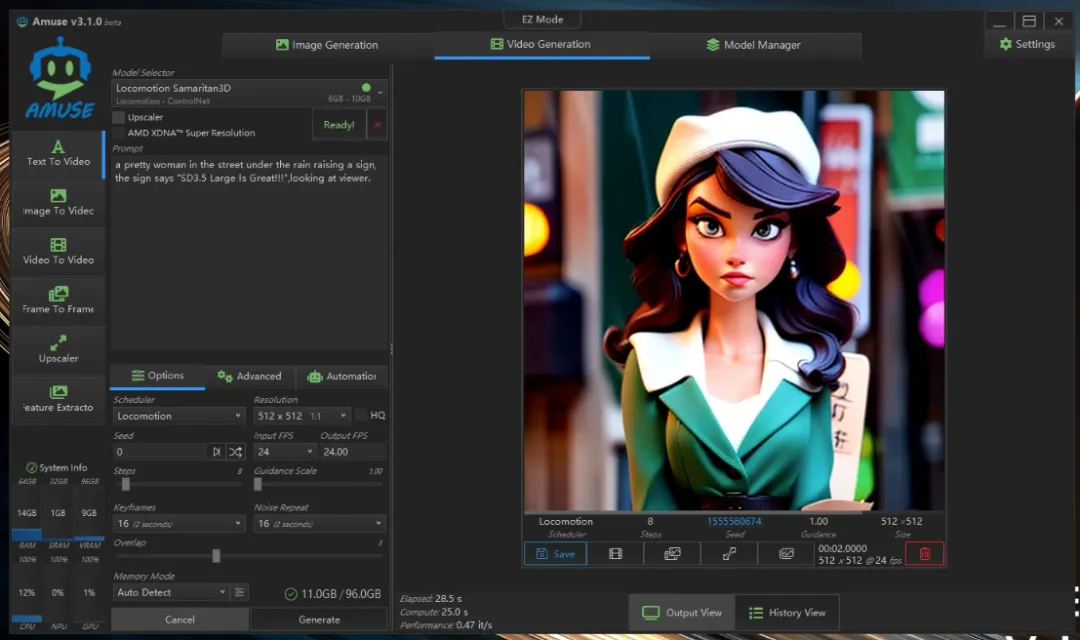This screenshot has height=640, width=1080.
Task: Delete the generated video with the trash icon
Action: pyautogui.click(x=924, y=553)
